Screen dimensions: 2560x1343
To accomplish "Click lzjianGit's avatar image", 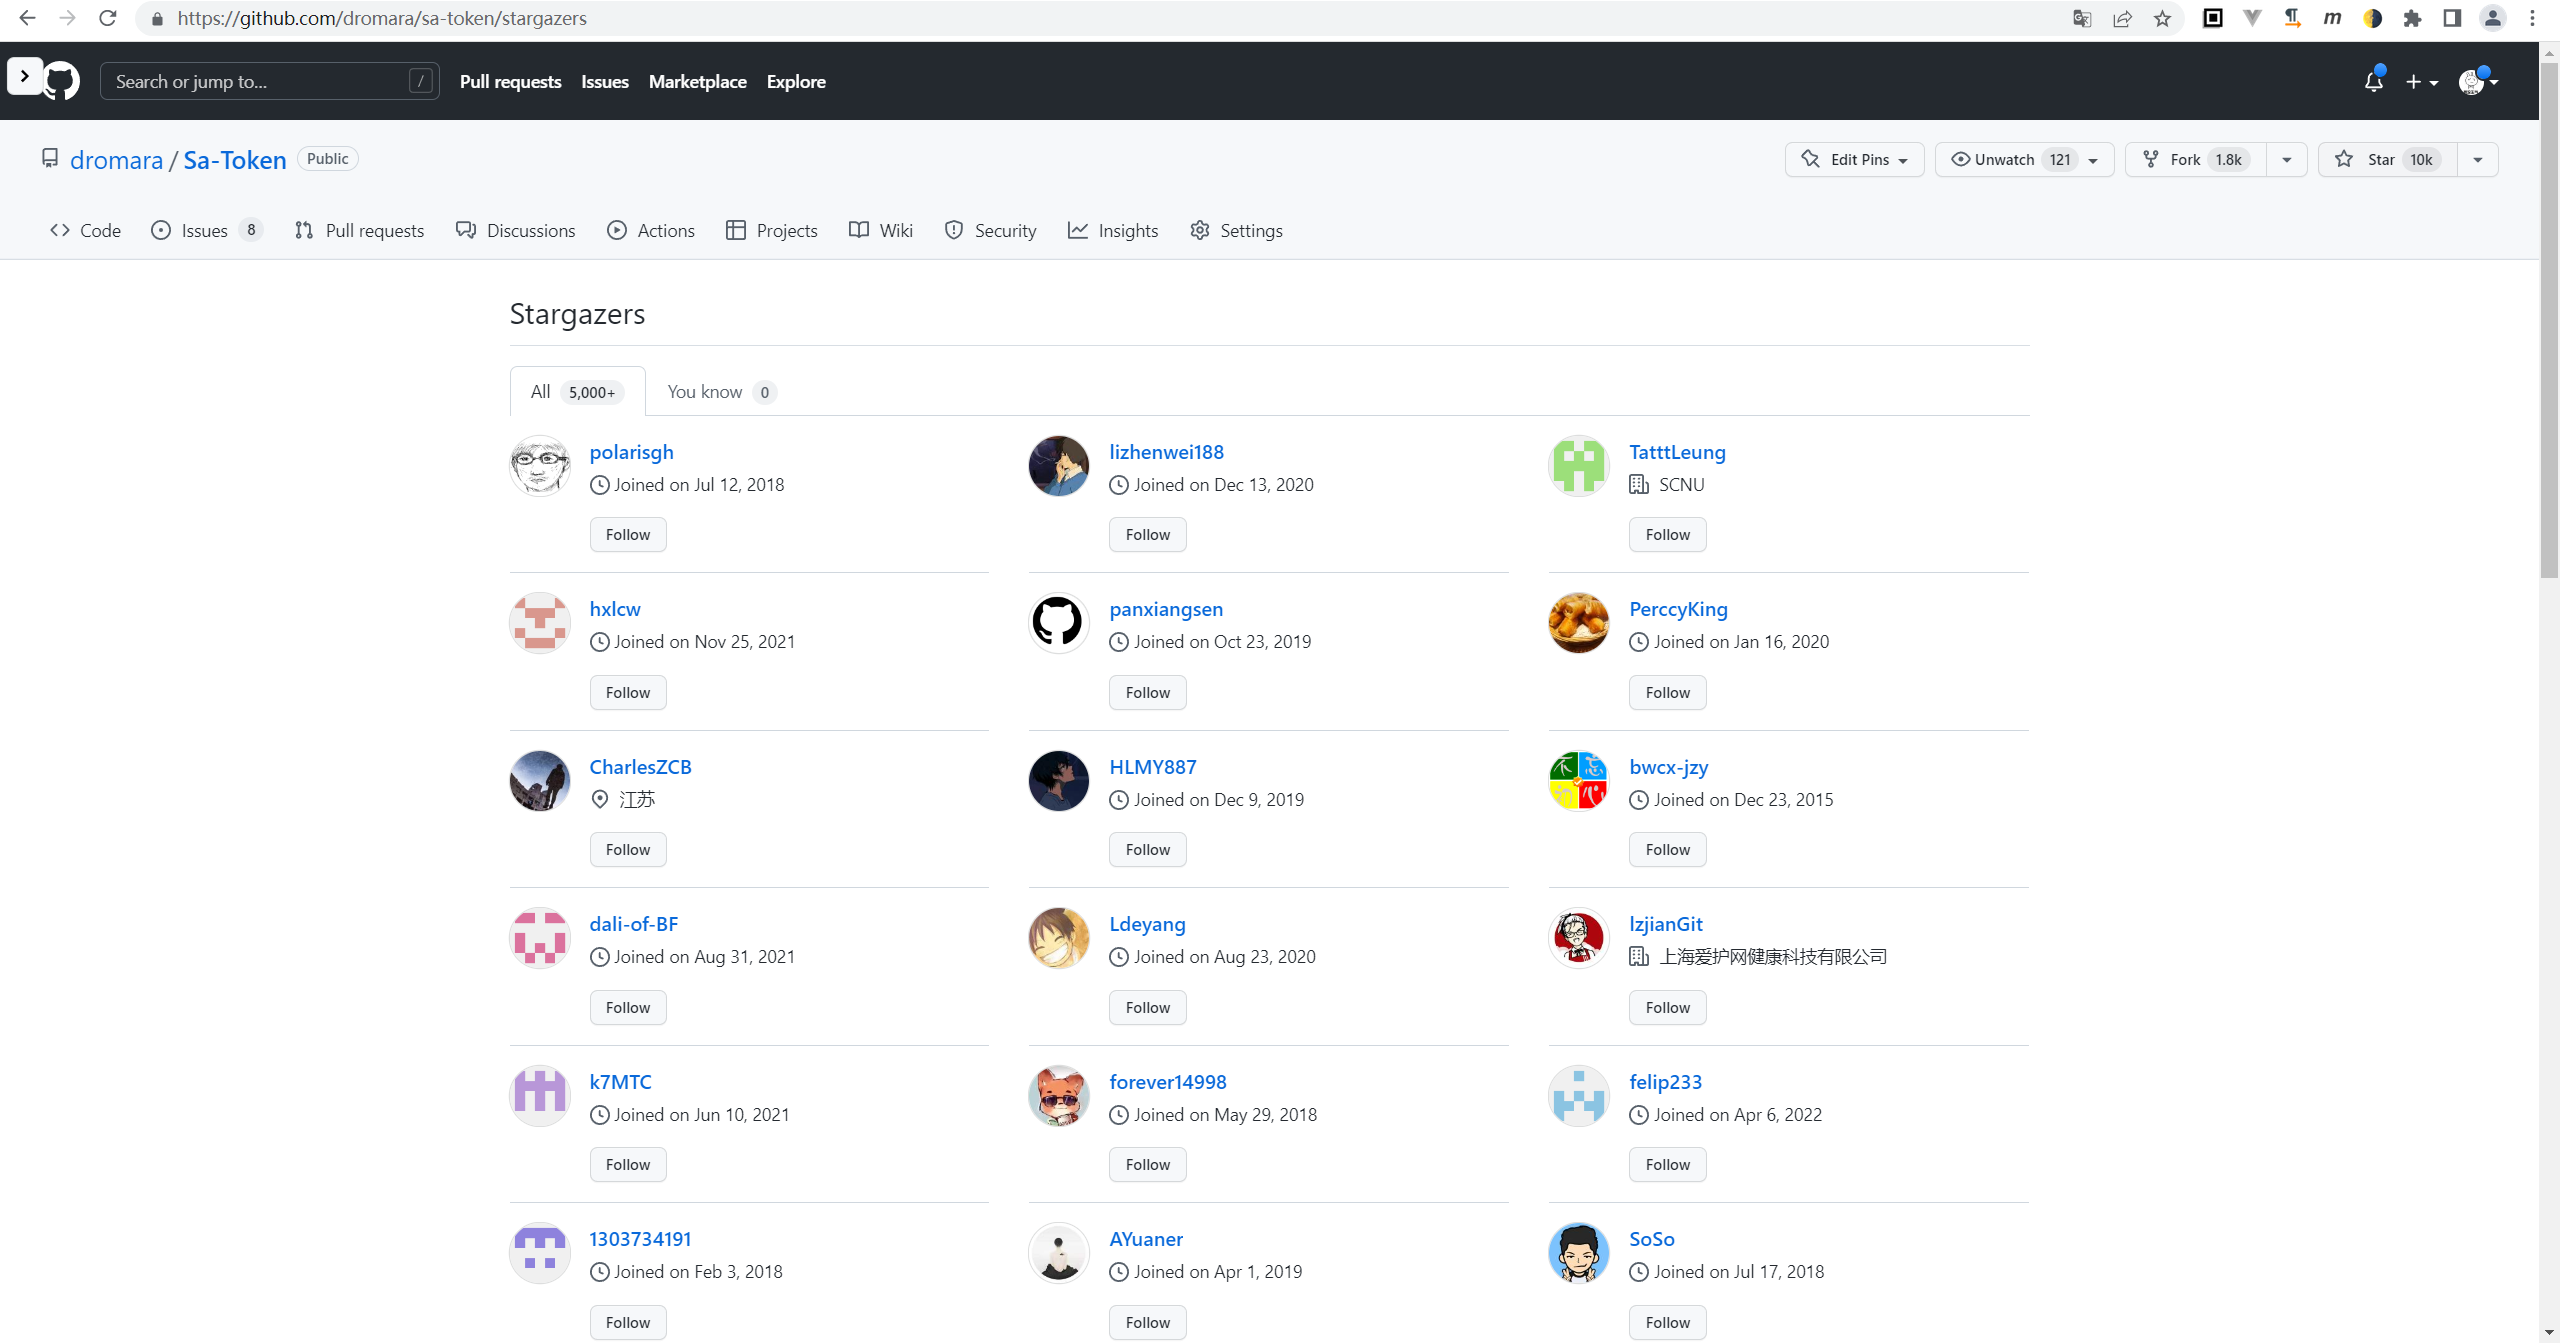I will point(1579,938).
